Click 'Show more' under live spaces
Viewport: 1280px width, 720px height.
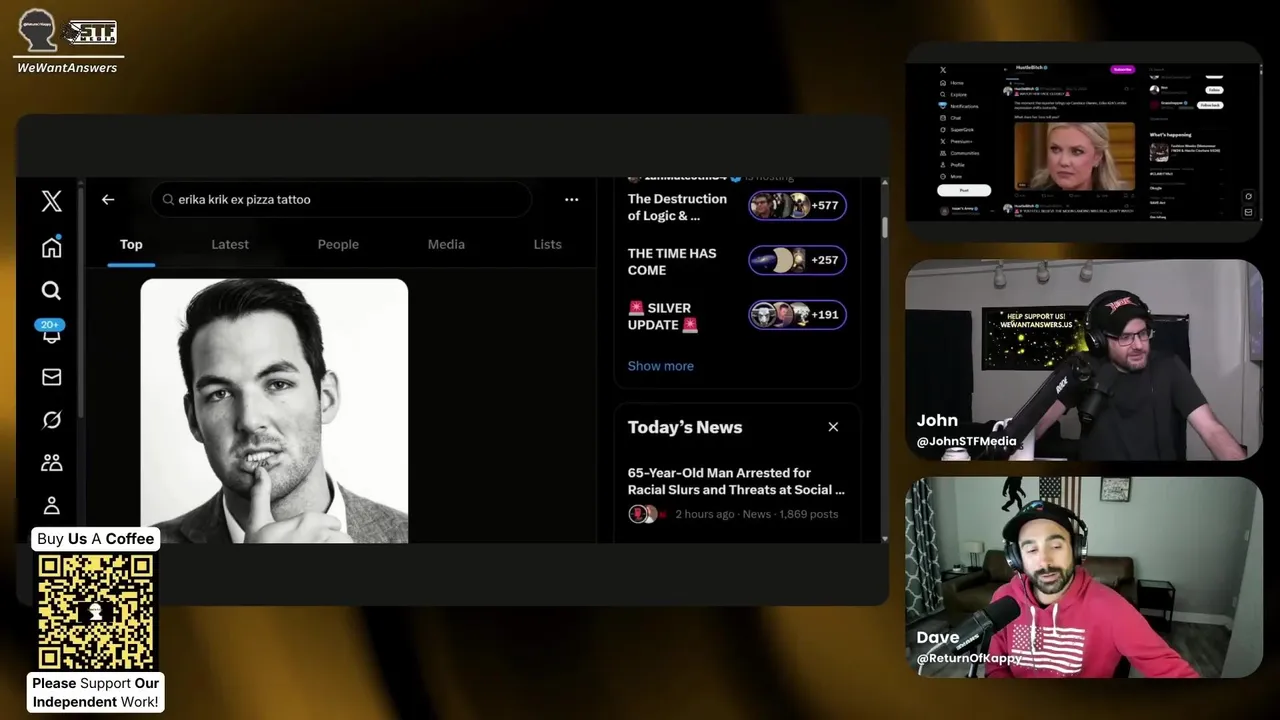click(660, 366)
